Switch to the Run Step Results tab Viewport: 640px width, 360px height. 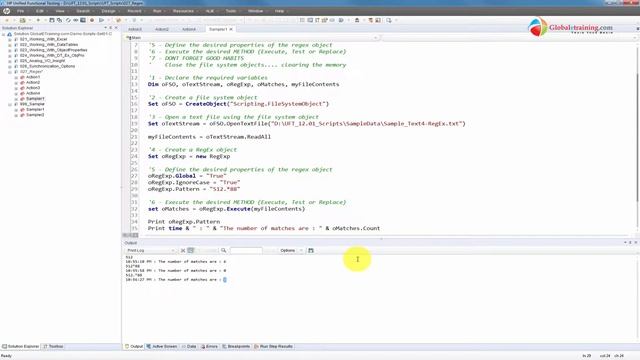[273, 346]
